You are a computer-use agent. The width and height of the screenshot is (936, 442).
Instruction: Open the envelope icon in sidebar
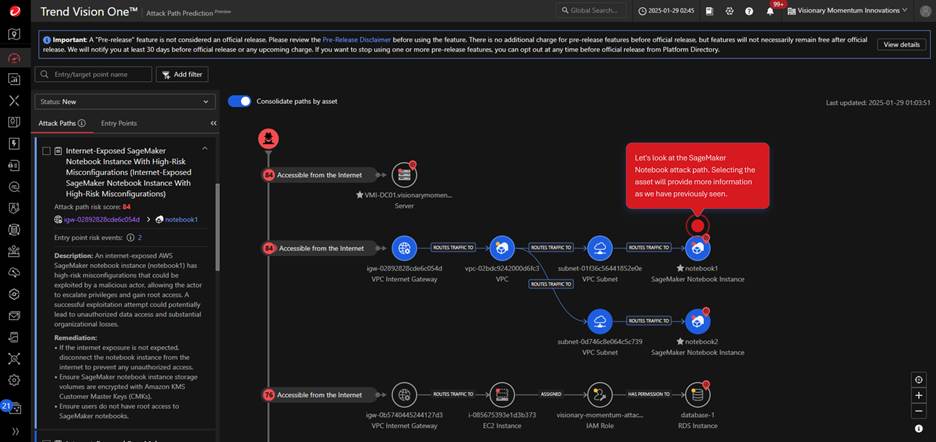pos(14,315)
